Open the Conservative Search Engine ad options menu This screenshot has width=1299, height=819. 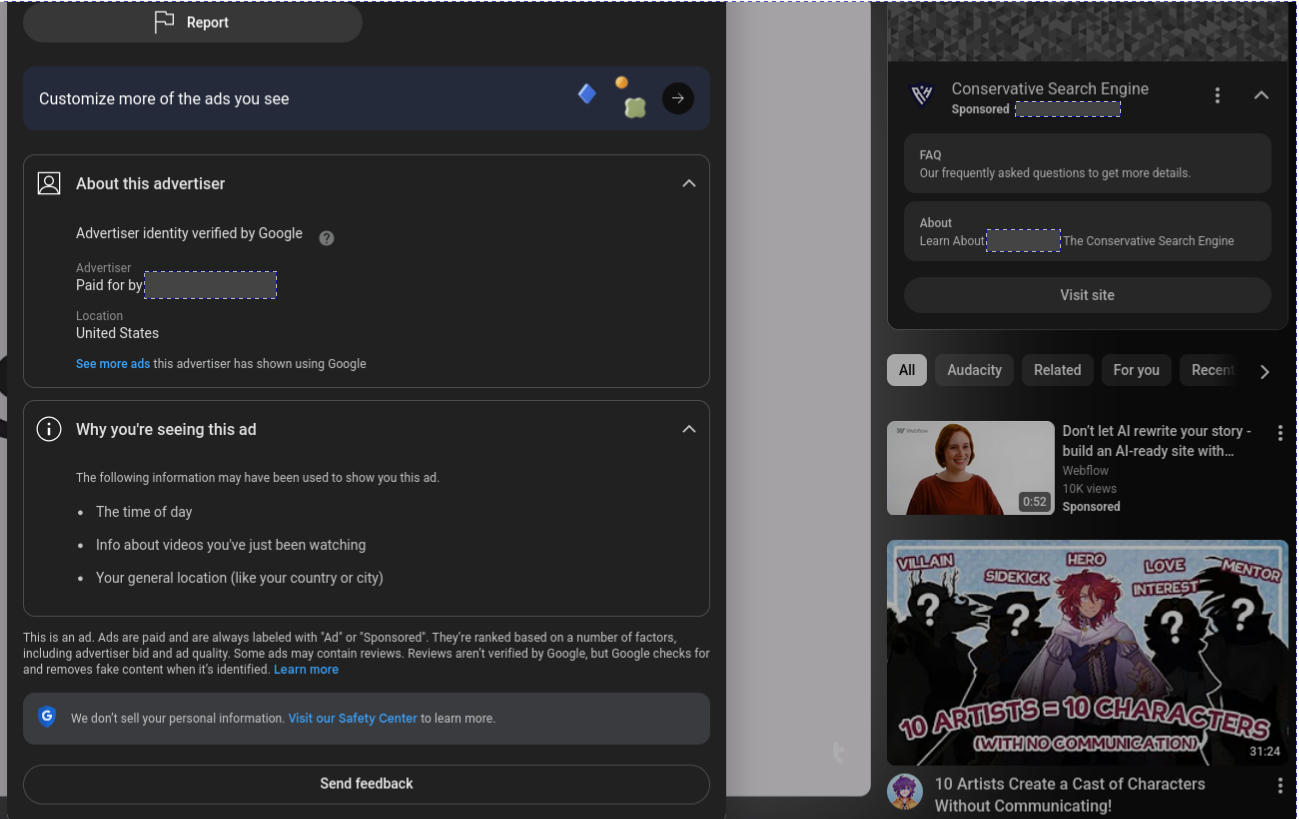point(1217,95)
